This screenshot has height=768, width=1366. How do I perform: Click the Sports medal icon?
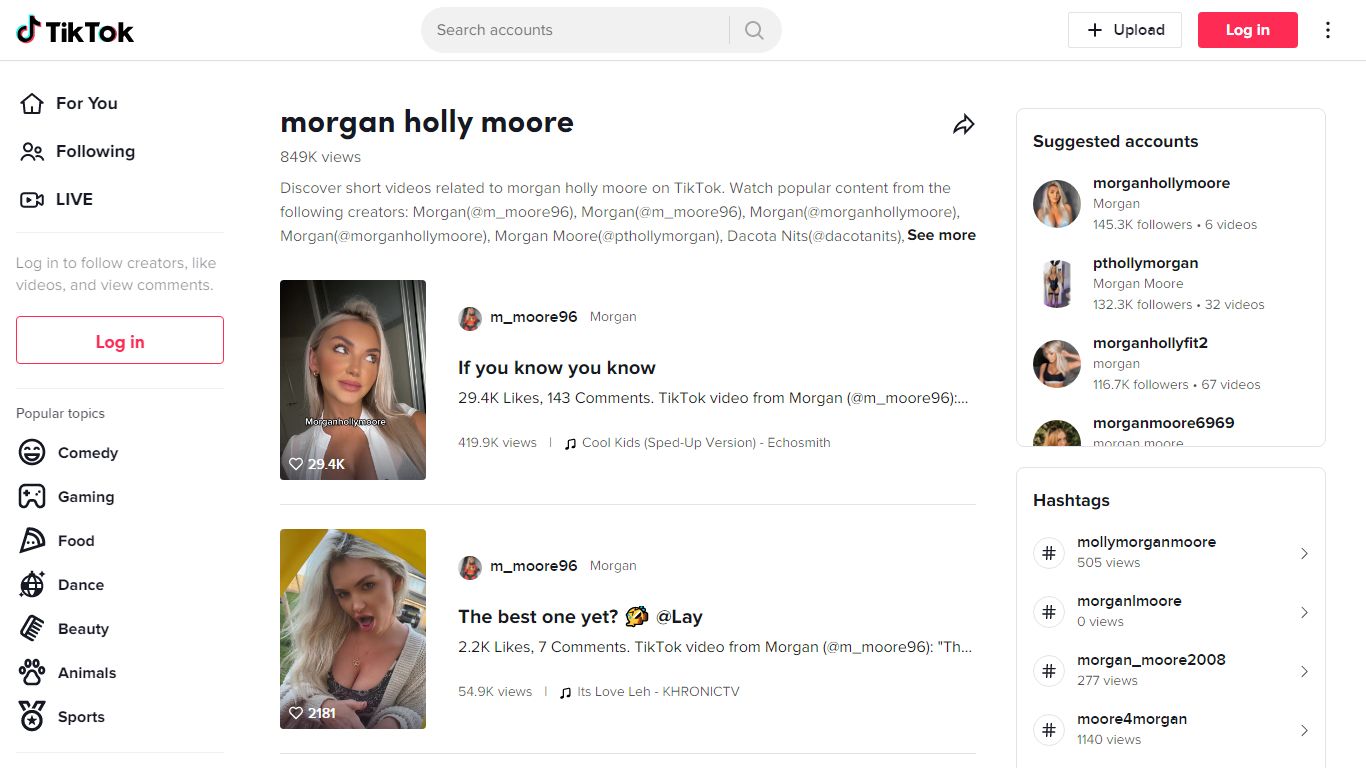point(32,717)
